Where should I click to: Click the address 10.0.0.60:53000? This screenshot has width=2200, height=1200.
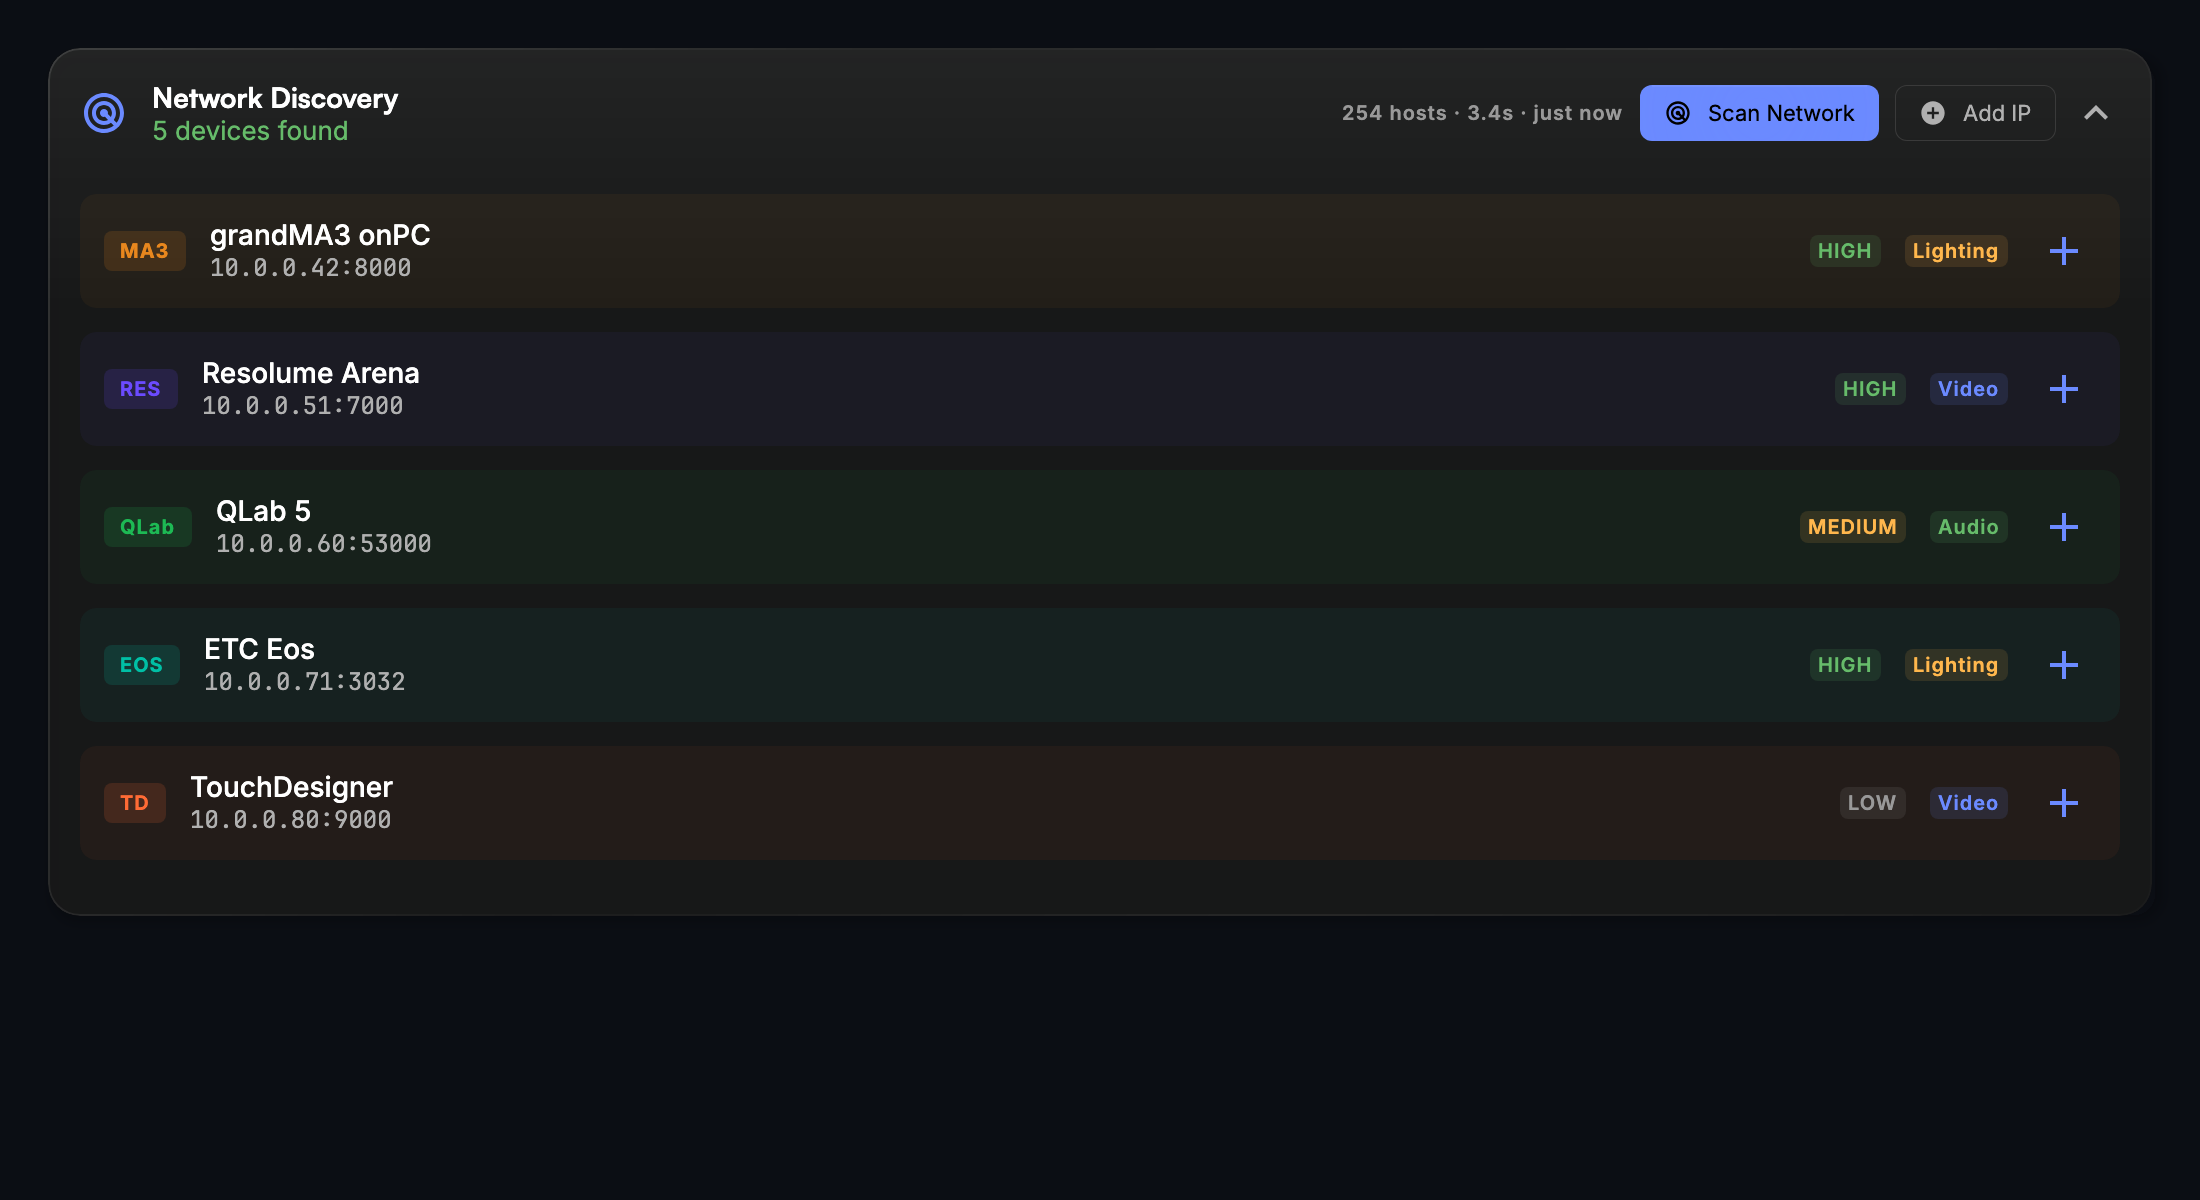pos(324,544)
